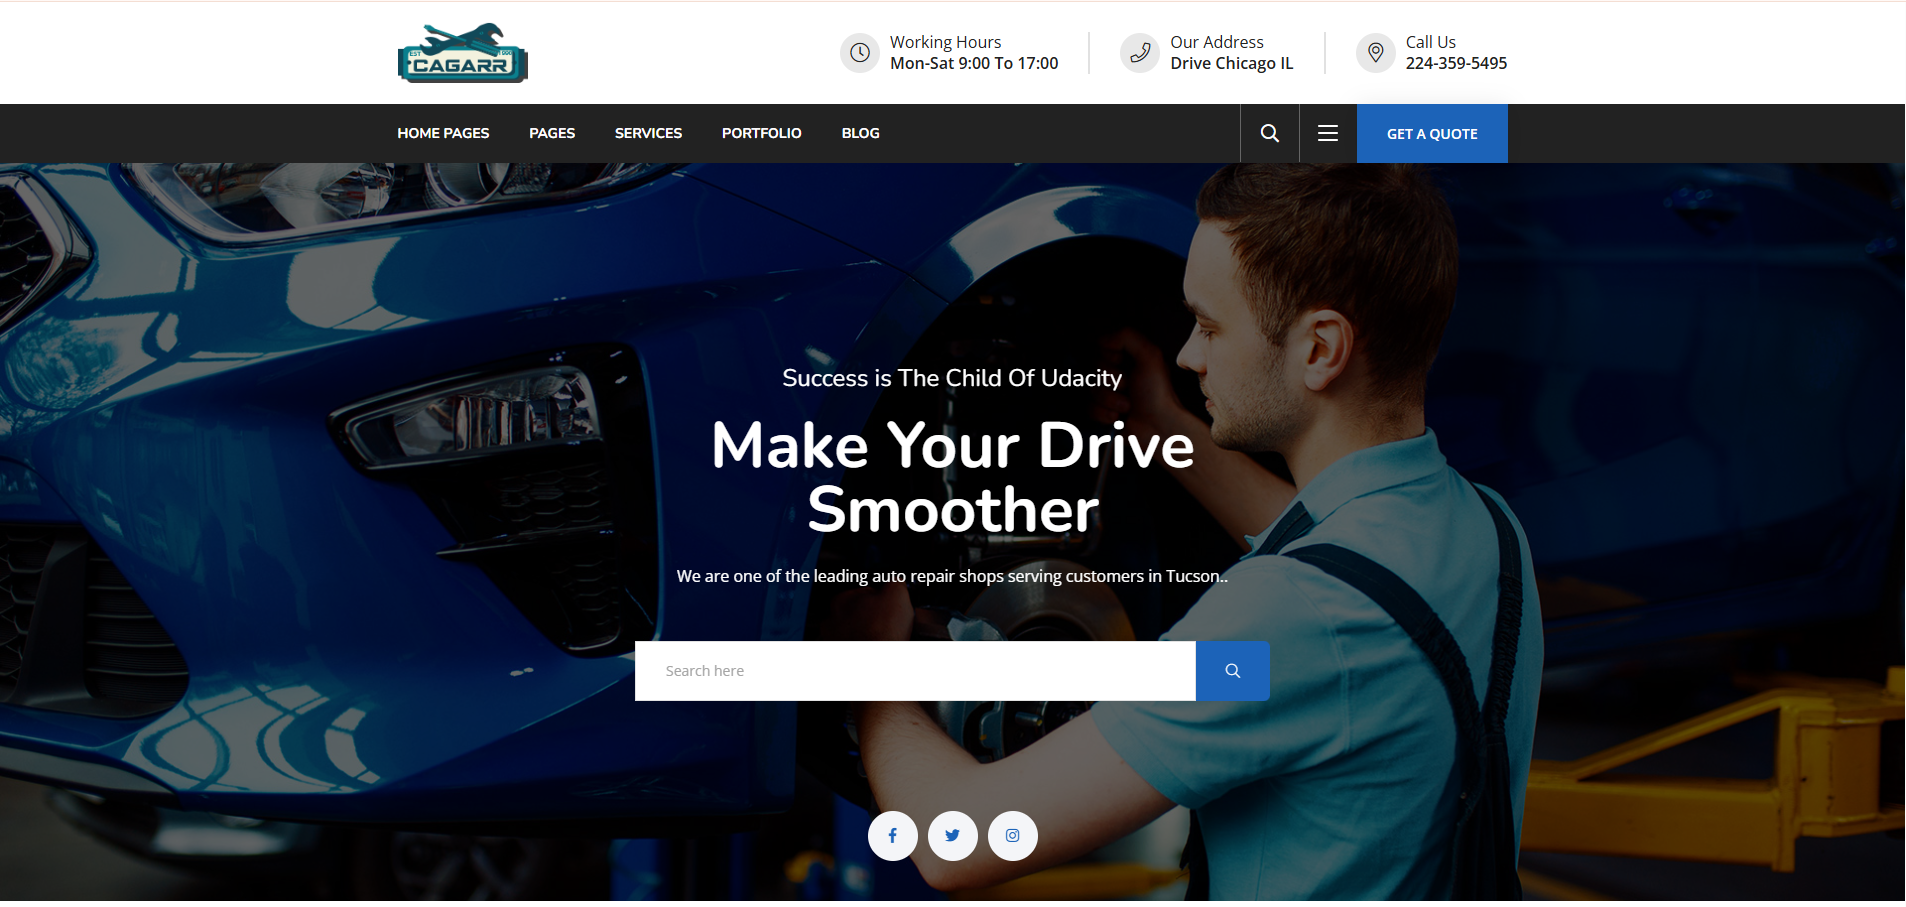The height and width of the screenshot is (907, 1906).
Task: Click the clock icon beside Working Hours
Action: tap(859, 53)
